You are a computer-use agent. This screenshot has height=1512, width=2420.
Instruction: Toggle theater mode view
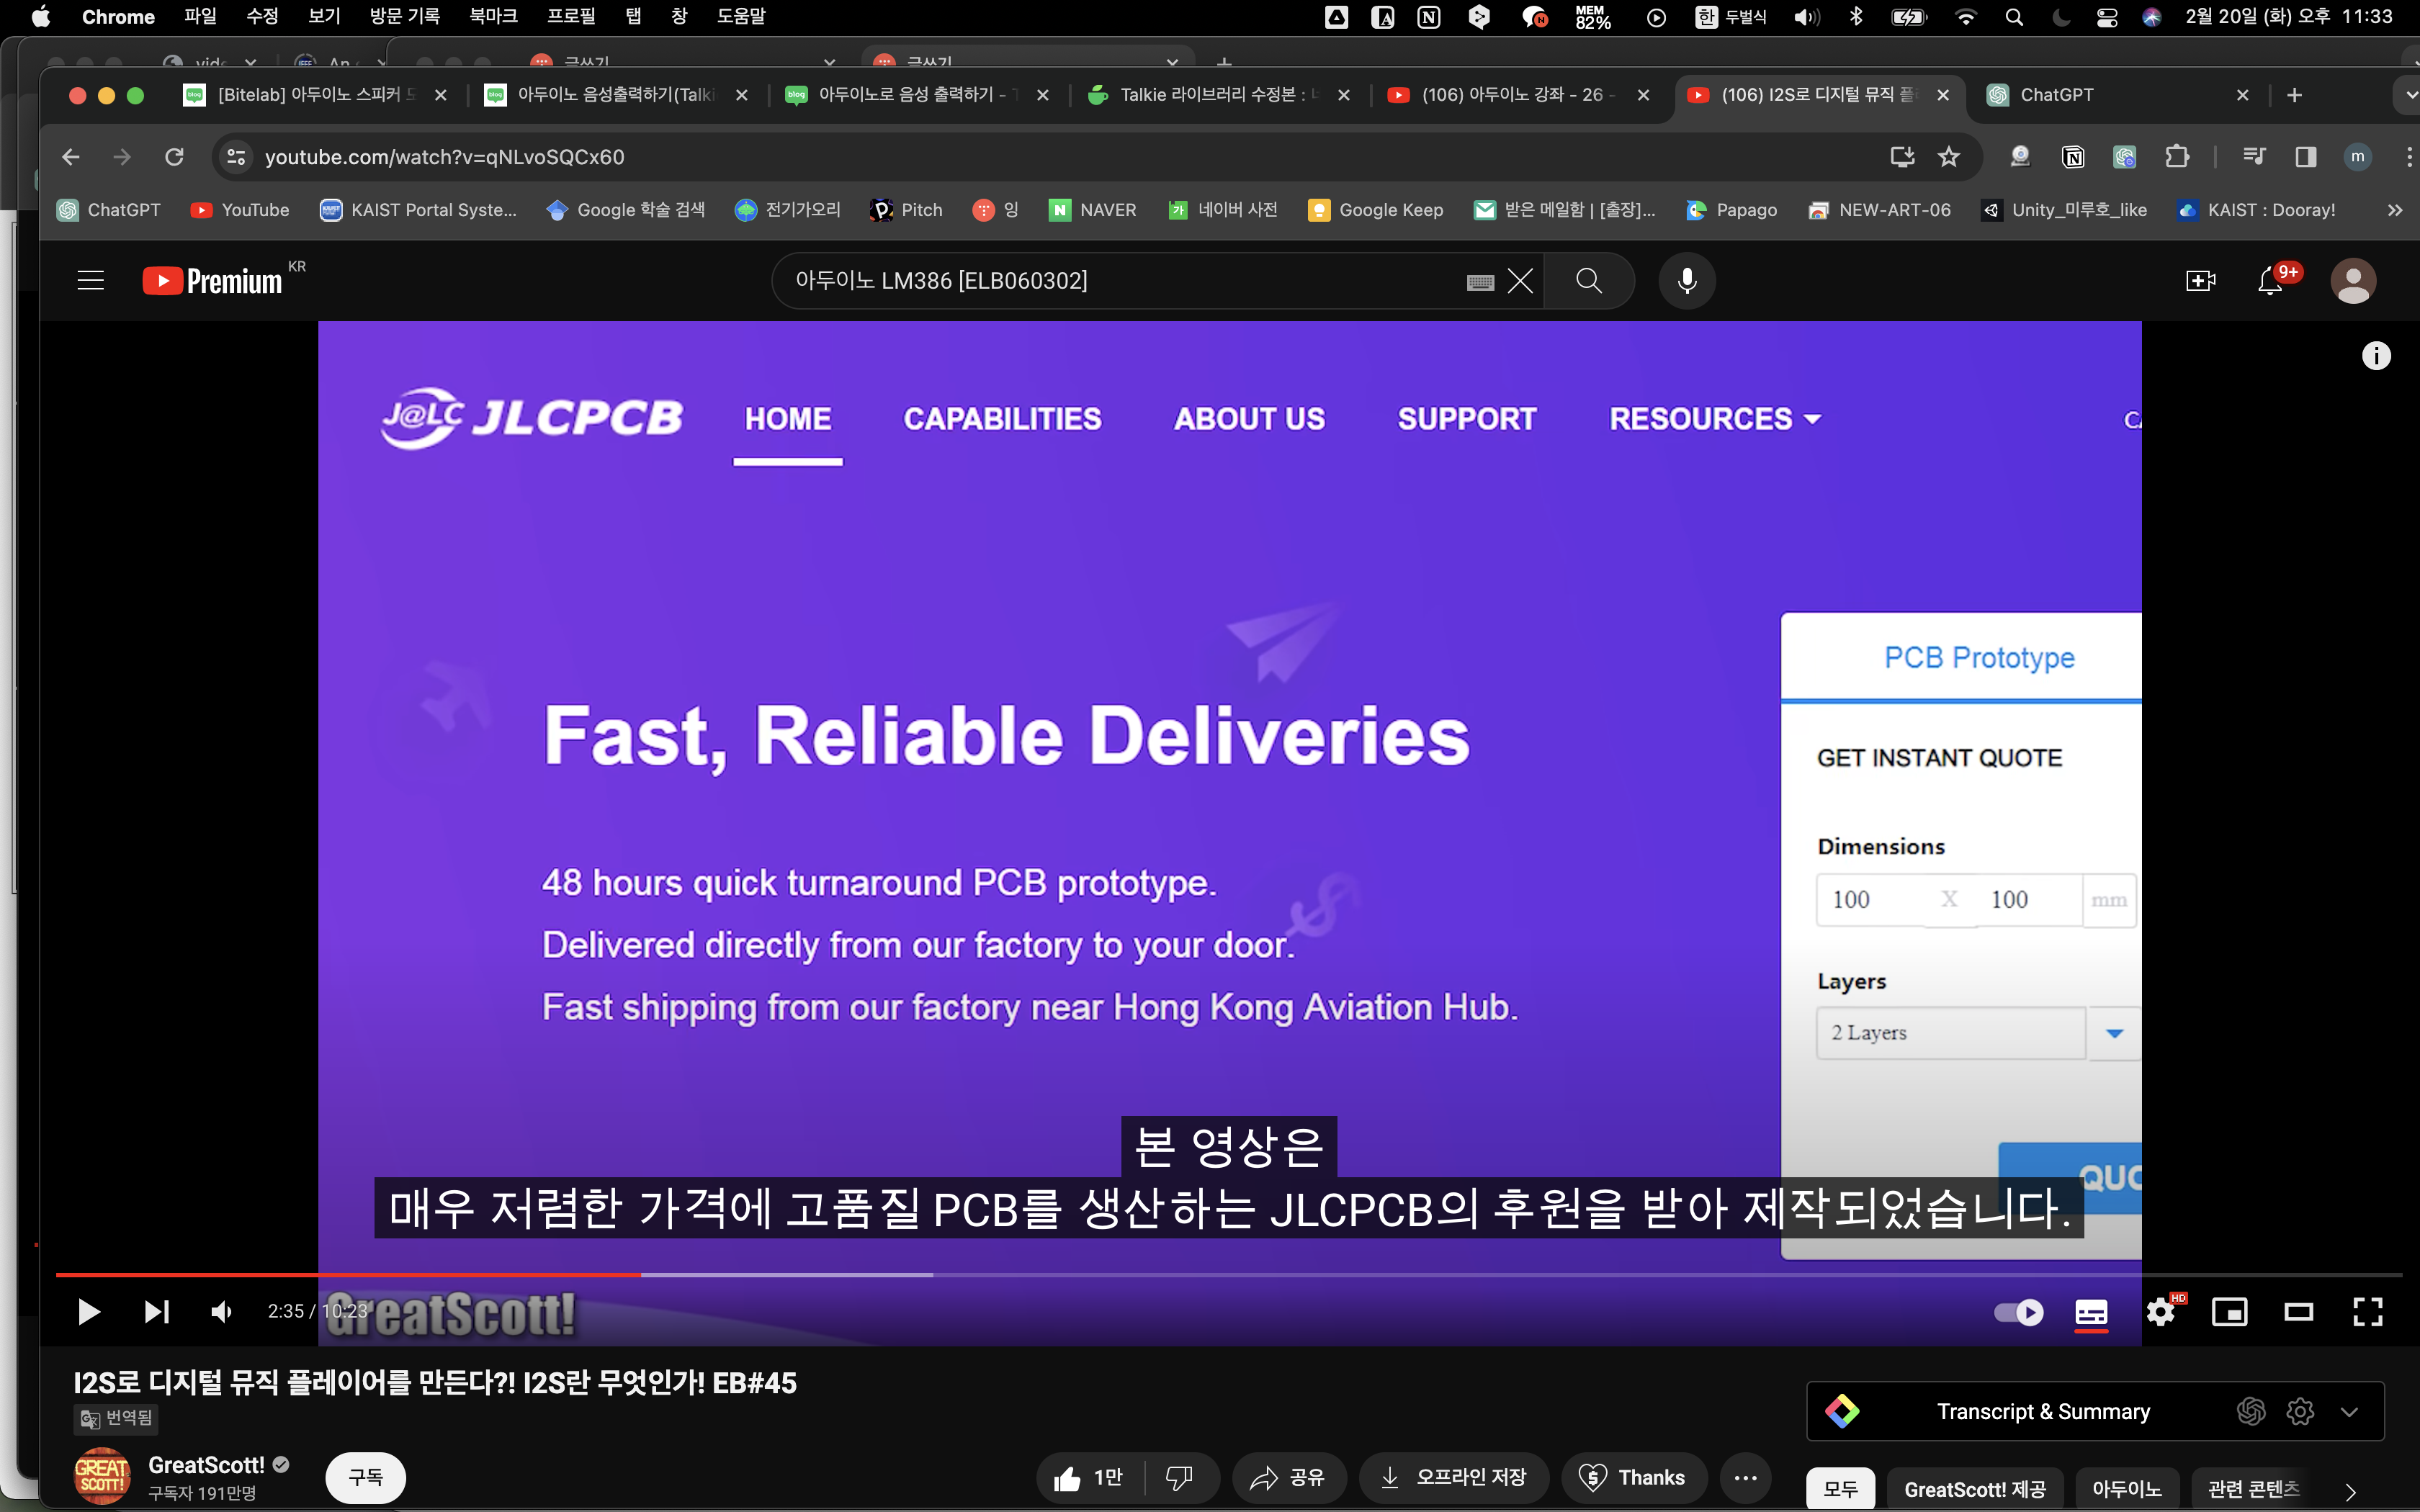click(2298, 1312)
